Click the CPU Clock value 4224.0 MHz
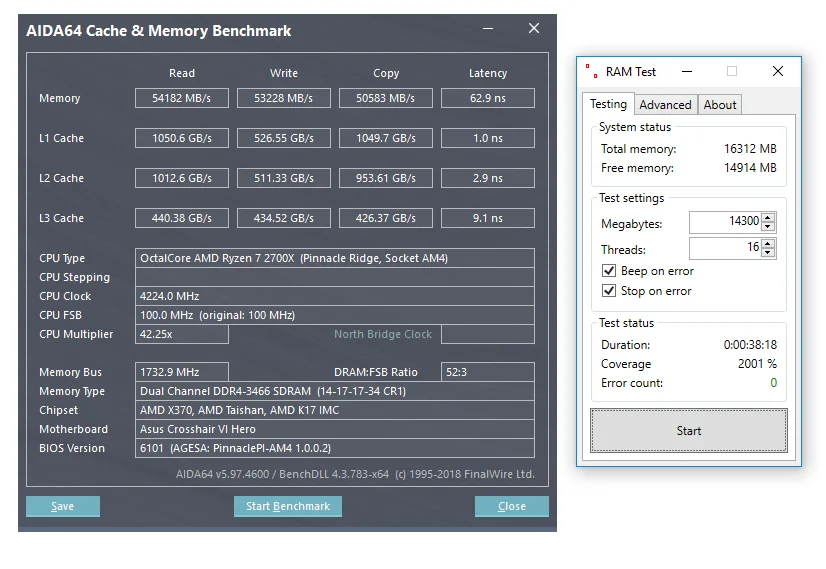The image size is (826, 569). (x=335, y=296)
